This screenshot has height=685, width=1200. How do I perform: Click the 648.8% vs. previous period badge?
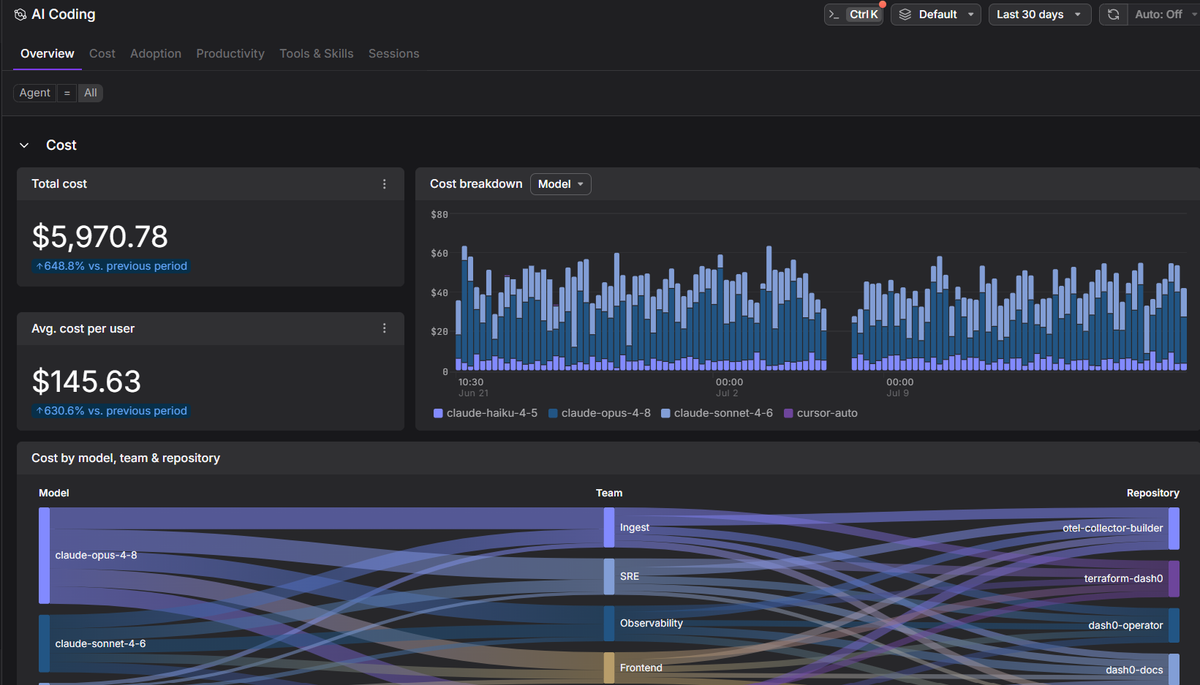(110, 266)
